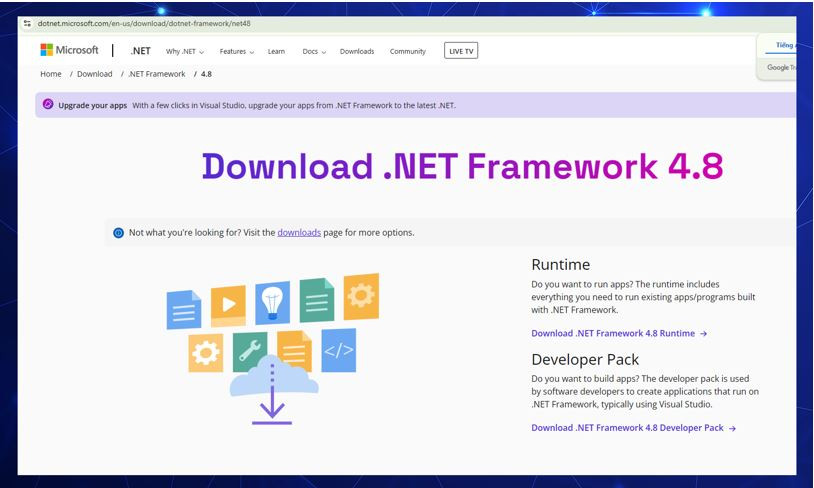Expand the Why .NET dropdown
Image resolution: width=814 pixels, height=488 pixels.
(185, 52)
